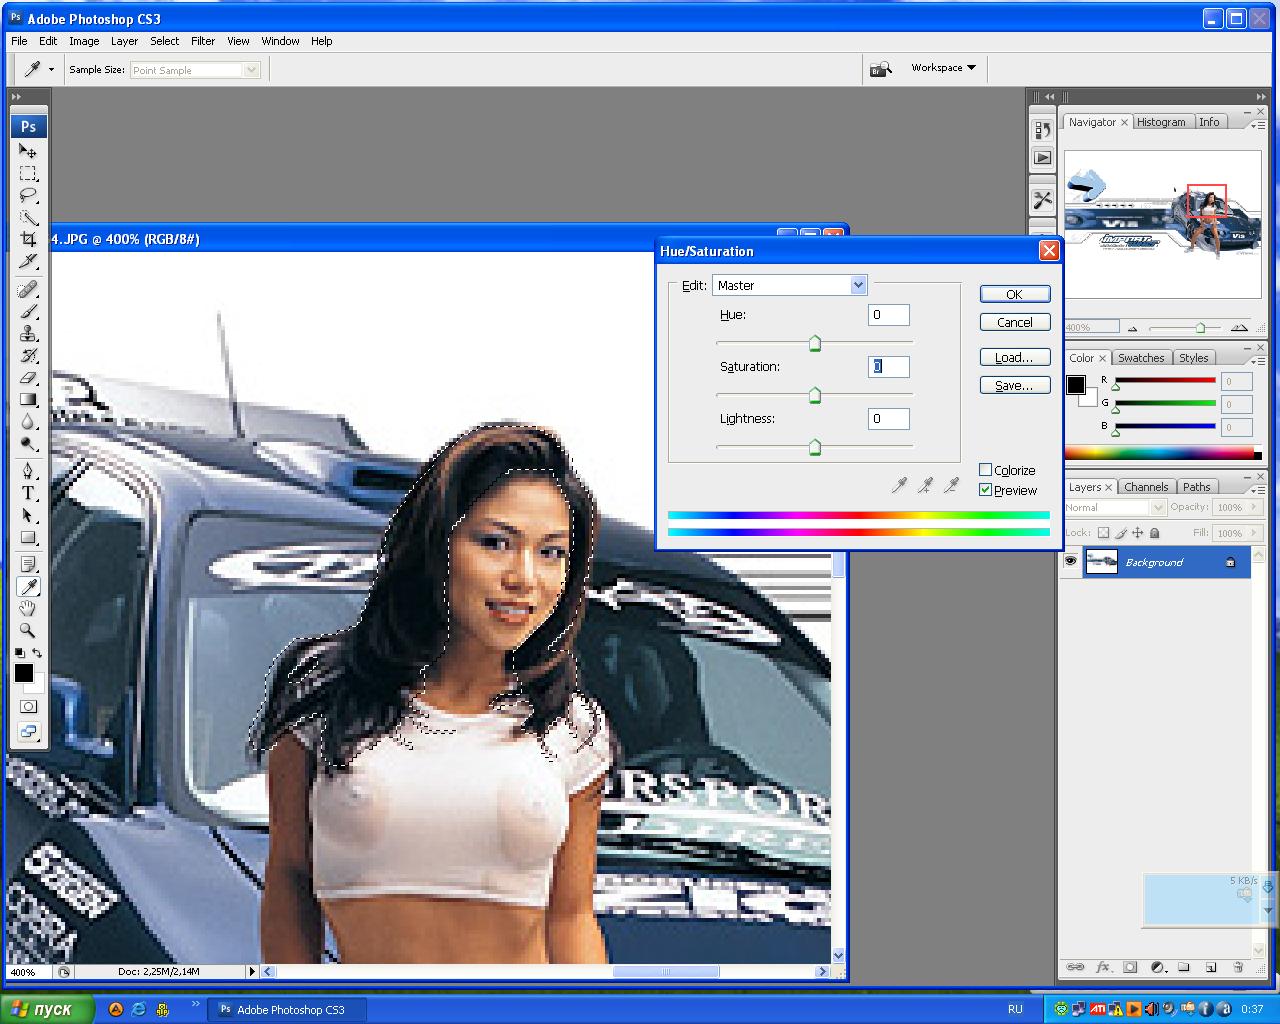Open the Select menu
Viewport: 1280px width, 1024px height.
pos(165,41)
